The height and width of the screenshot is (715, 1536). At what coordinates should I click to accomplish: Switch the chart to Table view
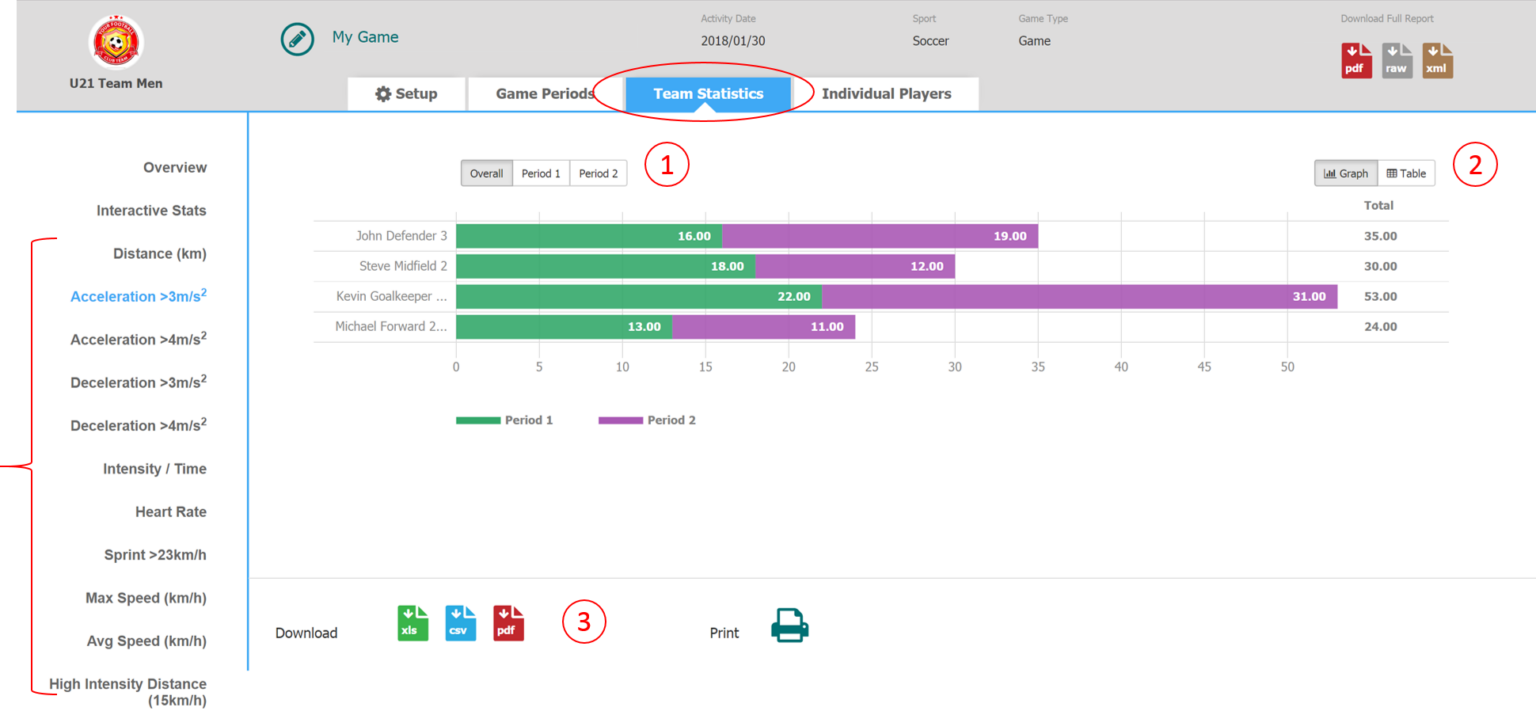pos(1406,172)
